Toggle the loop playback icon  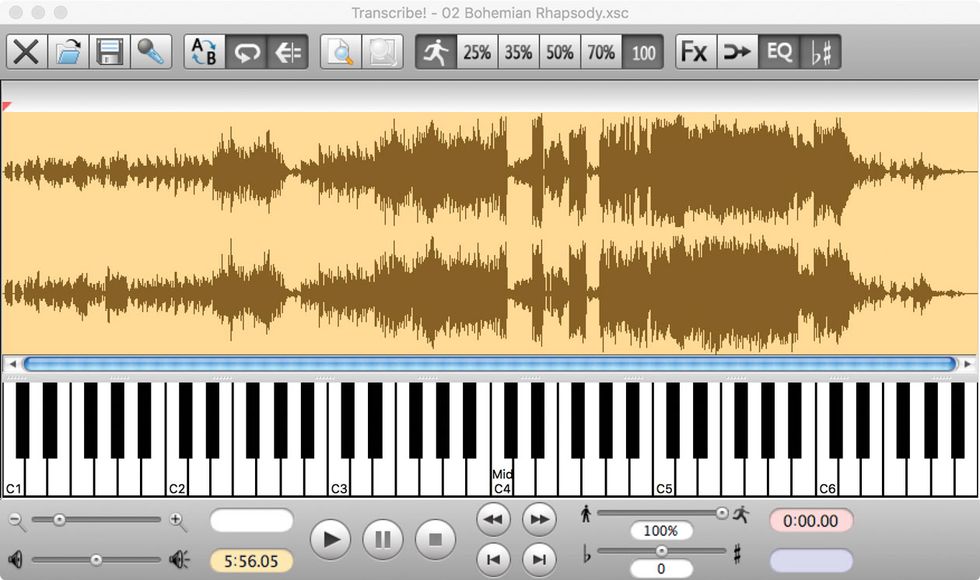(x=247, y=52)
